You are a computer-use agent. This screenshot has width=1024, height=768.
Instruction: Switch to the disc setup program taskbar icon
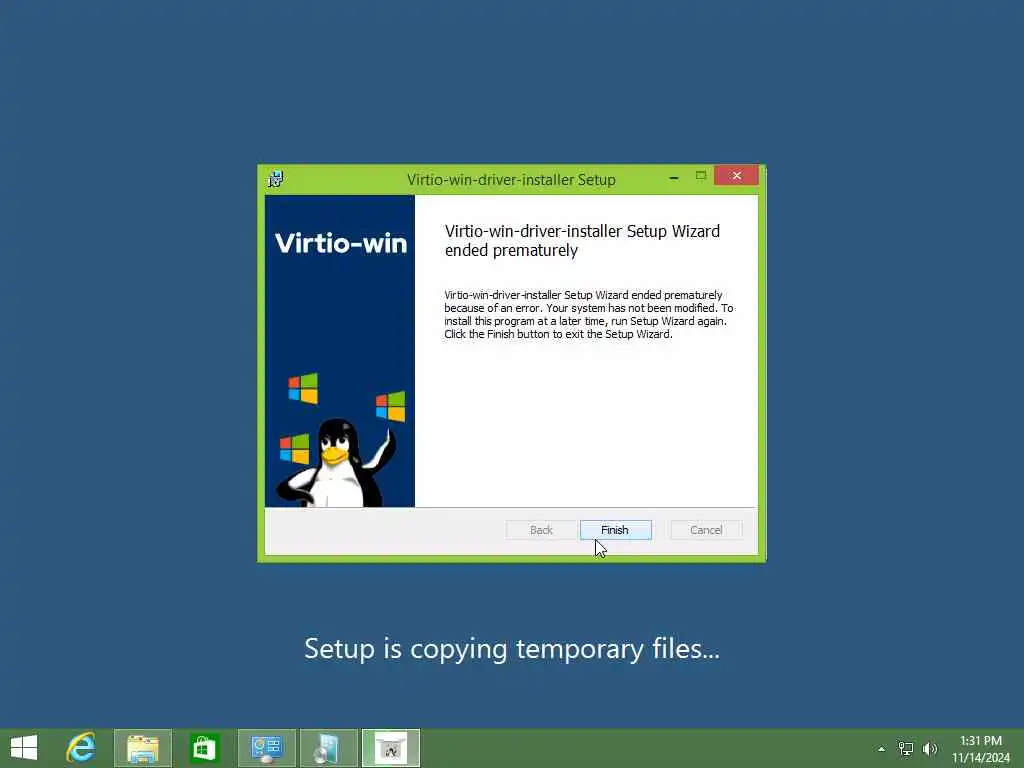pos(328,748)
